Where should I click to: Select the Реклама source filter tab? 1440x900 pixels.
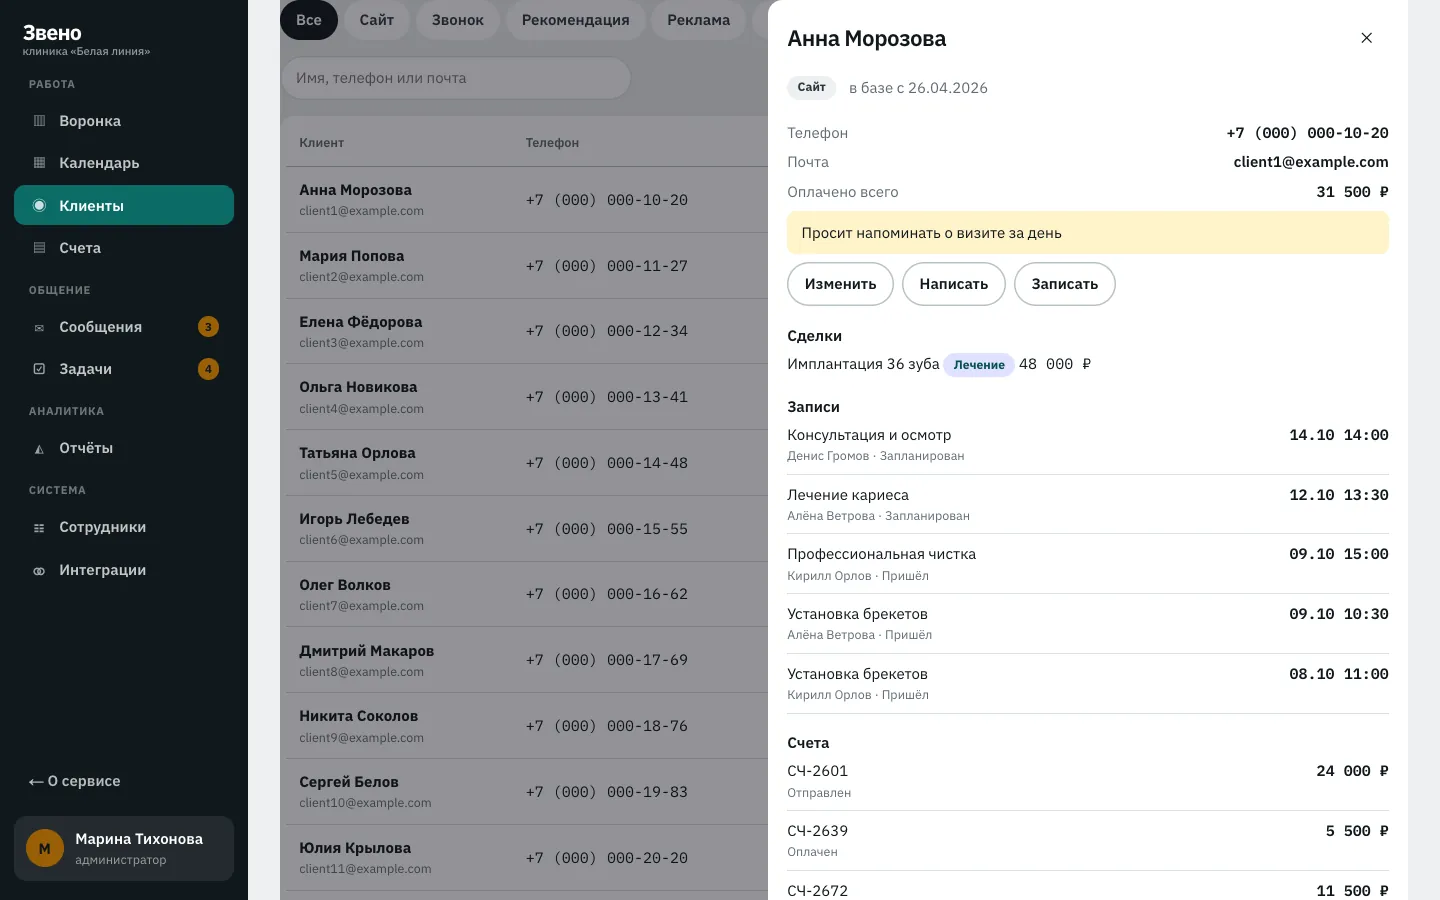click(699, 20)
